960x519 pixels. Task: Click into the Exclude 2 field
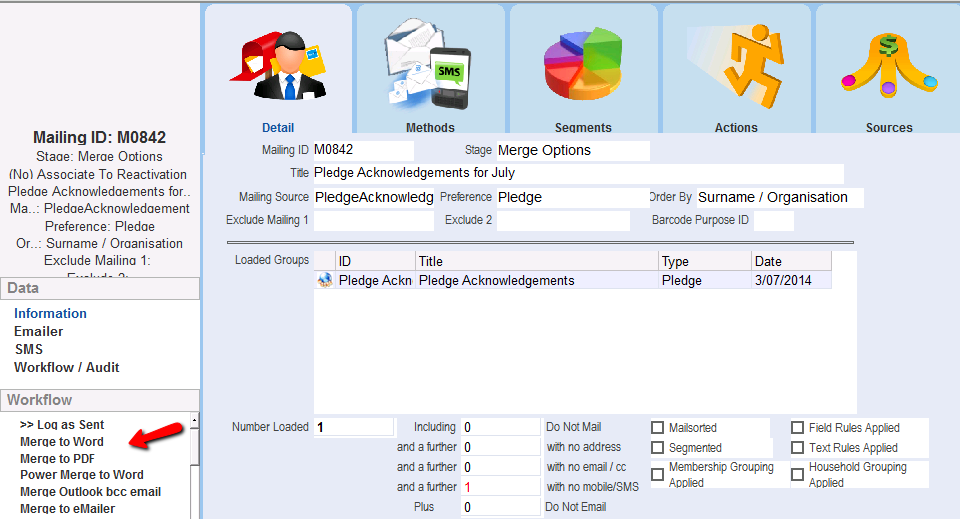(563, 220)
